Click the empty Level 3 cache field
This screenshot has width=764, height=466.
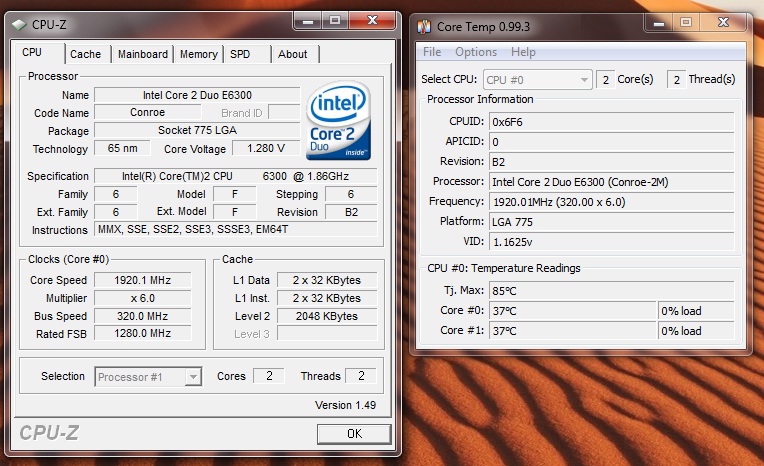tap(327, 333)
